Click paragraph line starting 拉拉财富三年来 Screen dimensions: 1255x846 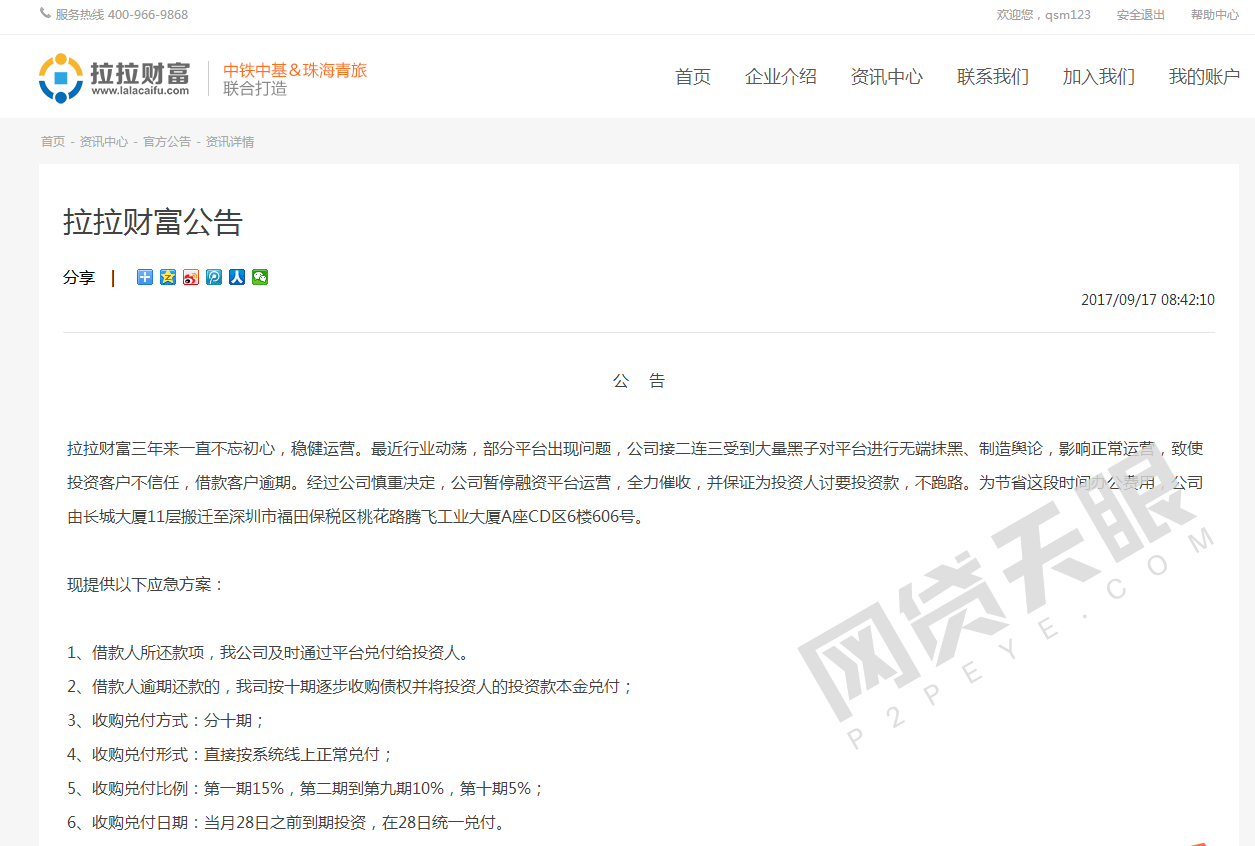635,449
